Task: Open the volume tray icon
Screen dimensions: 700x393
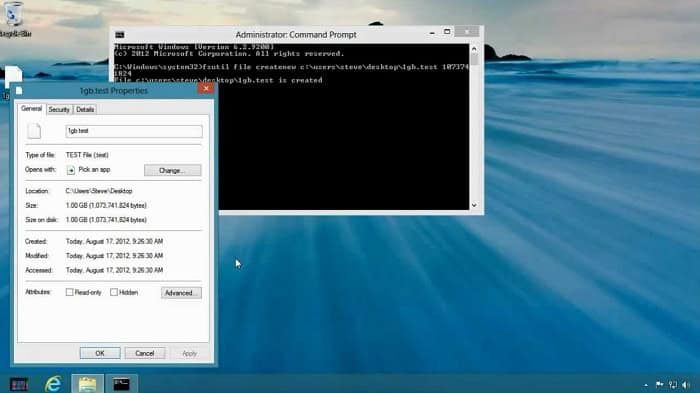Action: (686, 385)
